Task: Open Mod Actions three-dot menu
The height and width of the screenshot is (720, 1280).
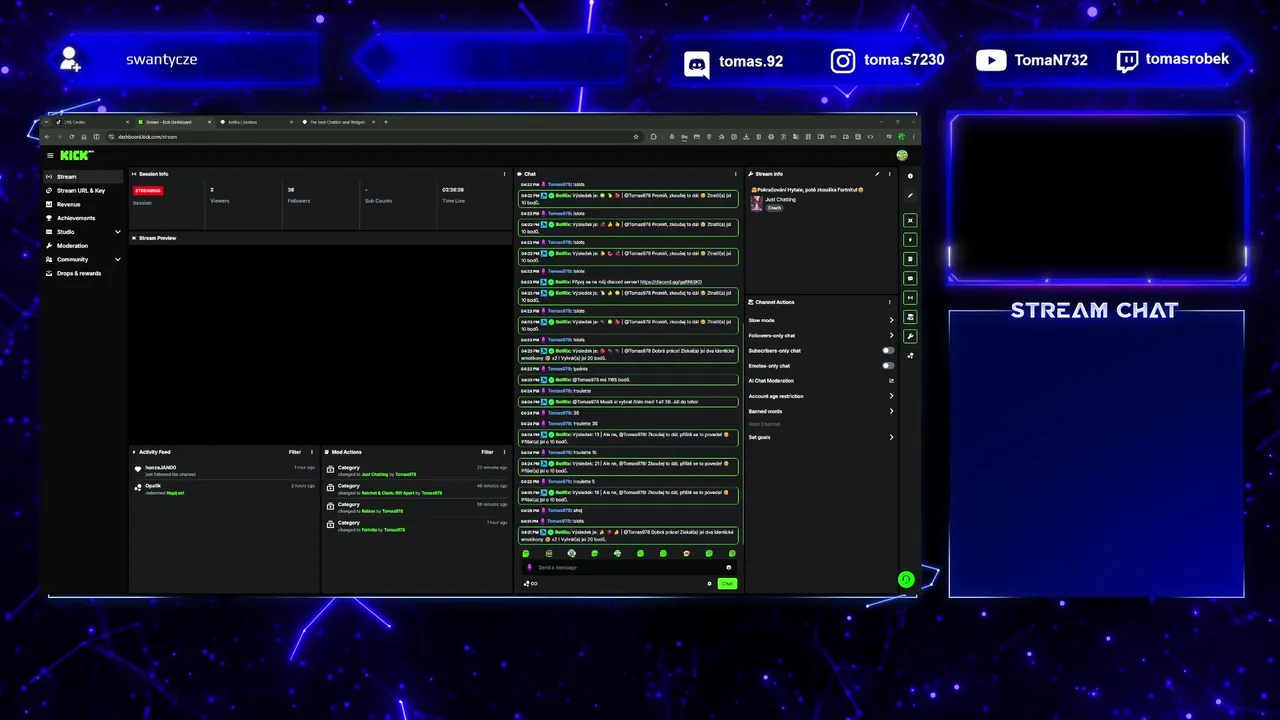Action: pos(505,452)
